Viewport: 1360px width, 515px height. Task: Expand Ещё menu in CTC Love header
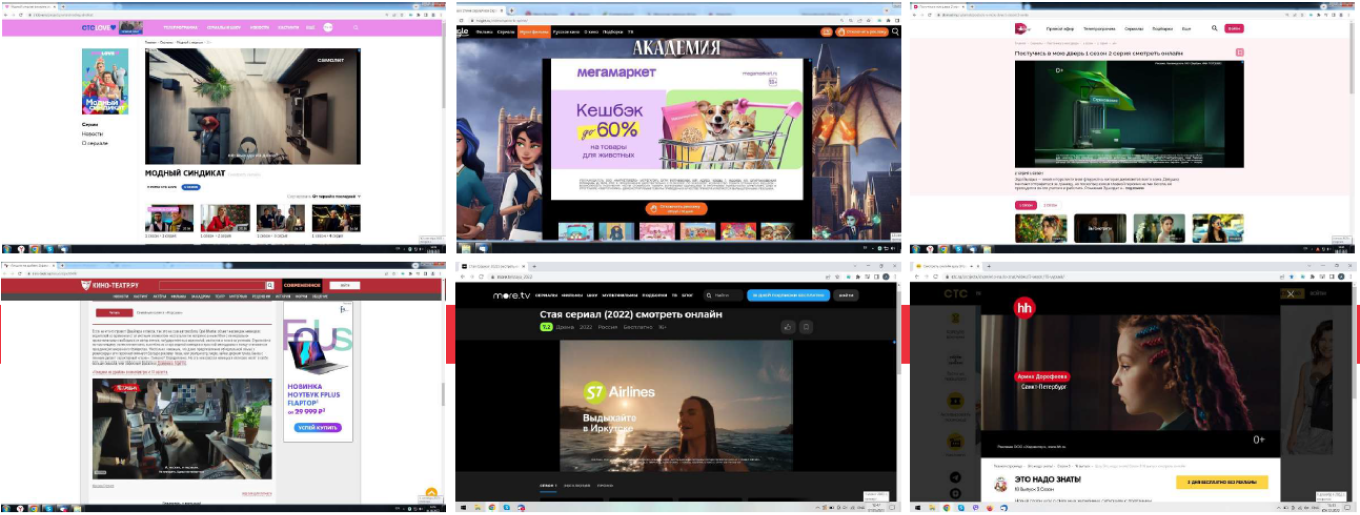[311, 28]
